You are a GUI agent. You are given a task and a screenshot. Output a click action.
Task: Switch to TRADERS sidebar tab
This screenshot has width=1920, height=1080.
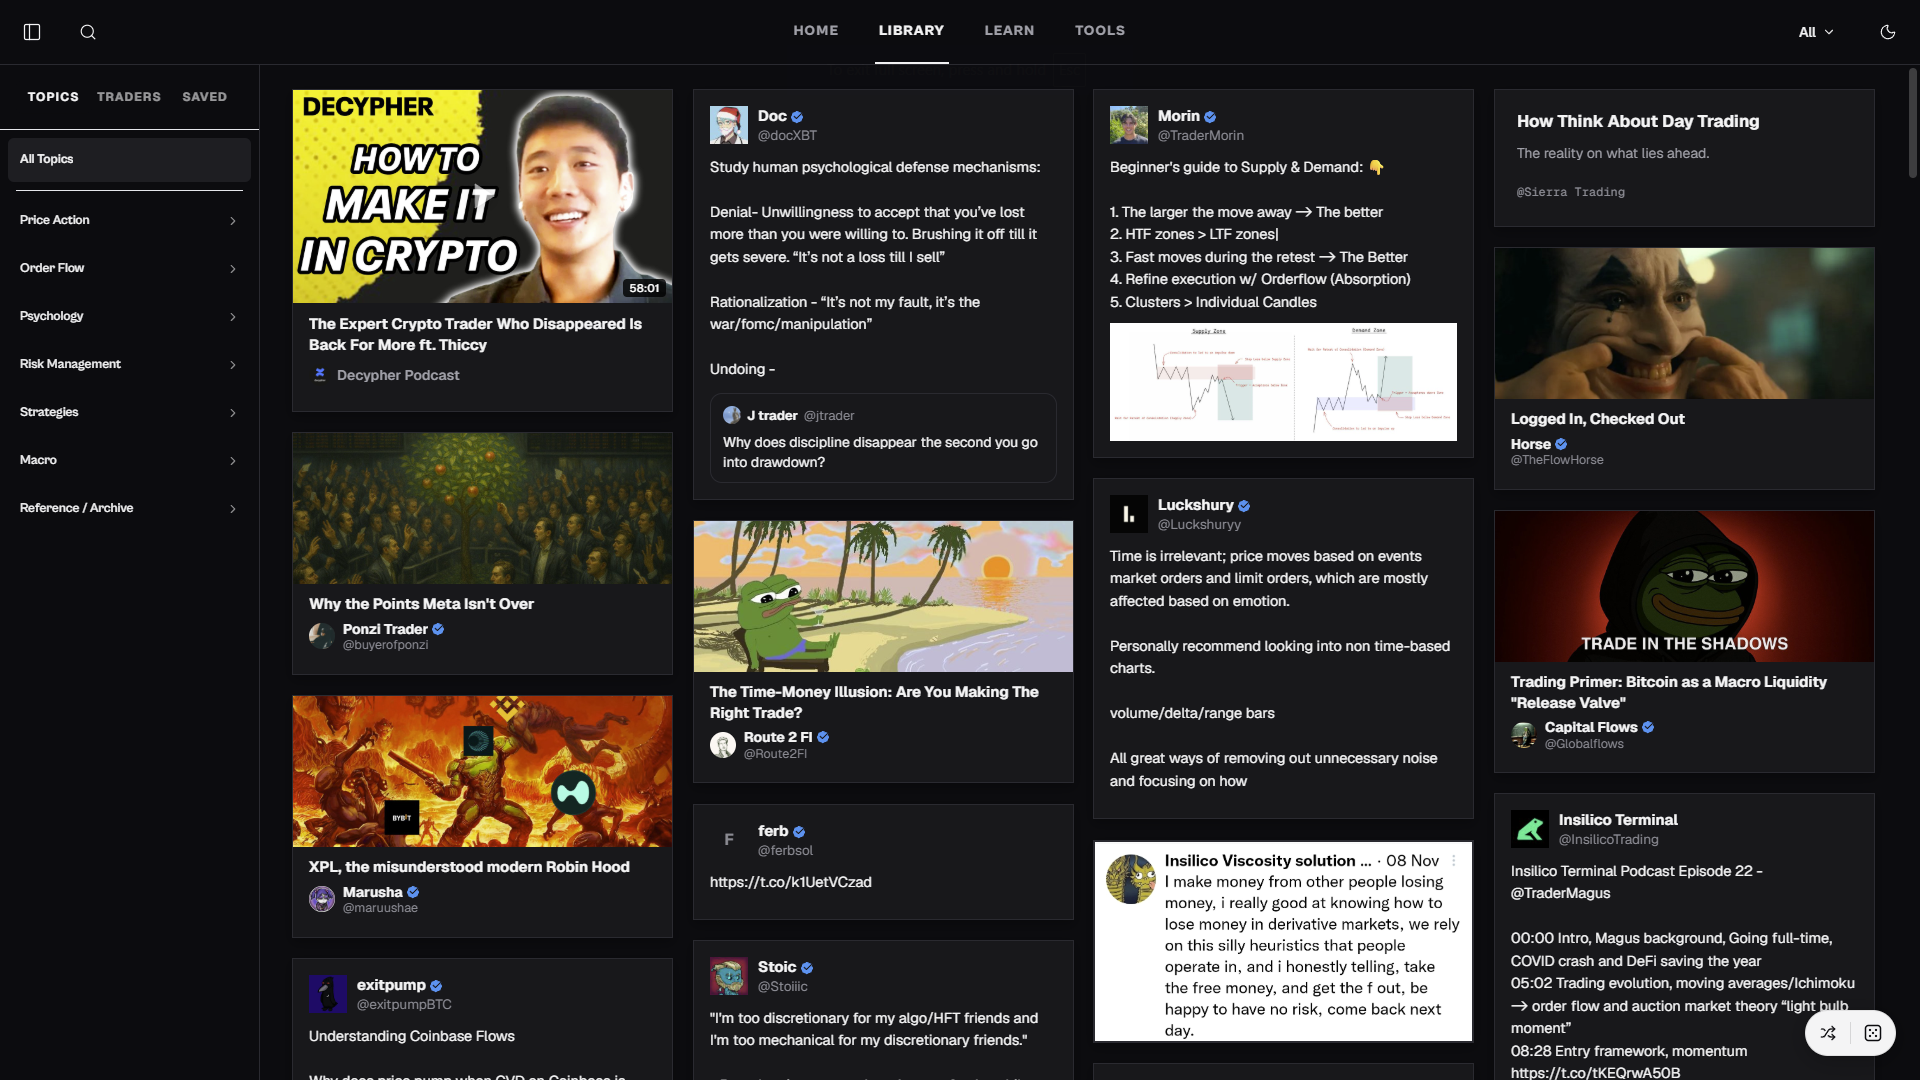coord(129,97)
